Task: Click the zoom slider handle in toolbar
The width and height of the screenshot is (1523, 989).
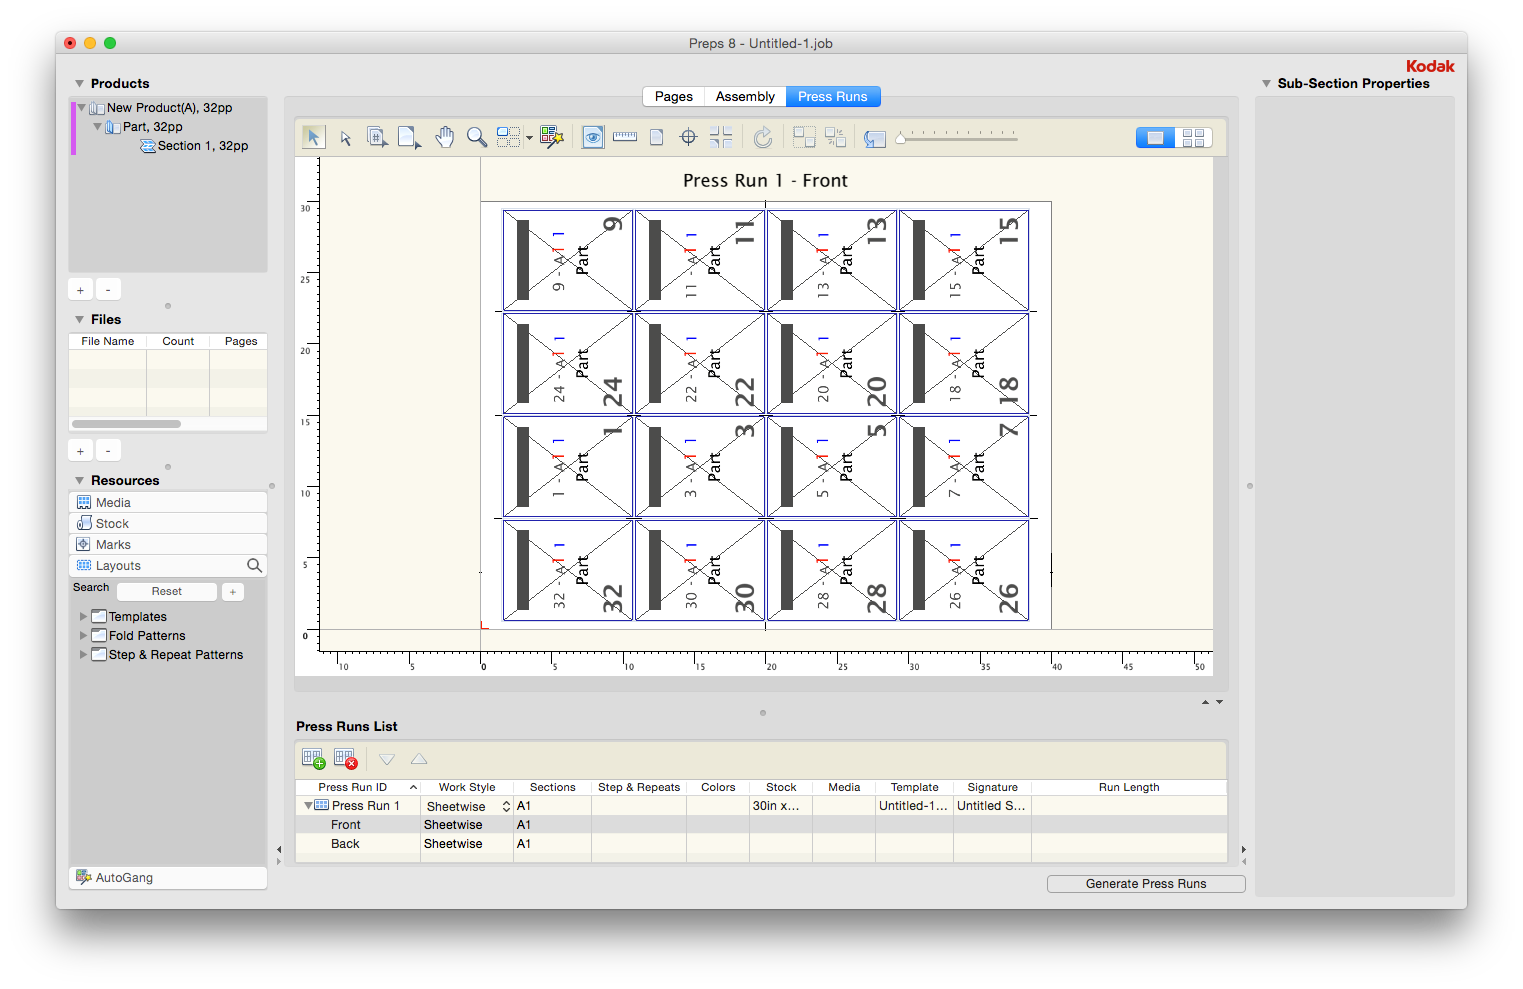Action: [900, 138]
